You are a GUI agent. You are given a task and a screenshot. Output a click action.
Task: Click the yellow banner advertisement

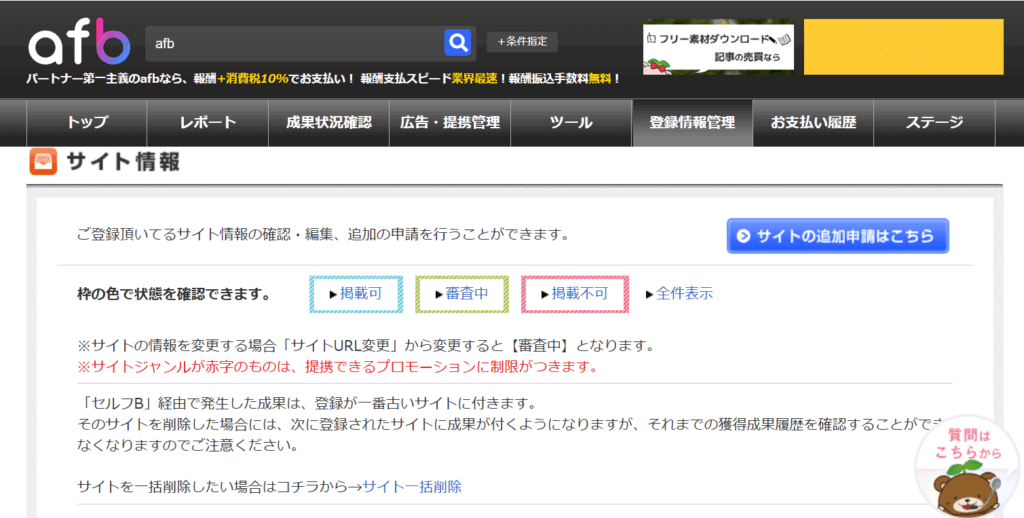[903, 47]
